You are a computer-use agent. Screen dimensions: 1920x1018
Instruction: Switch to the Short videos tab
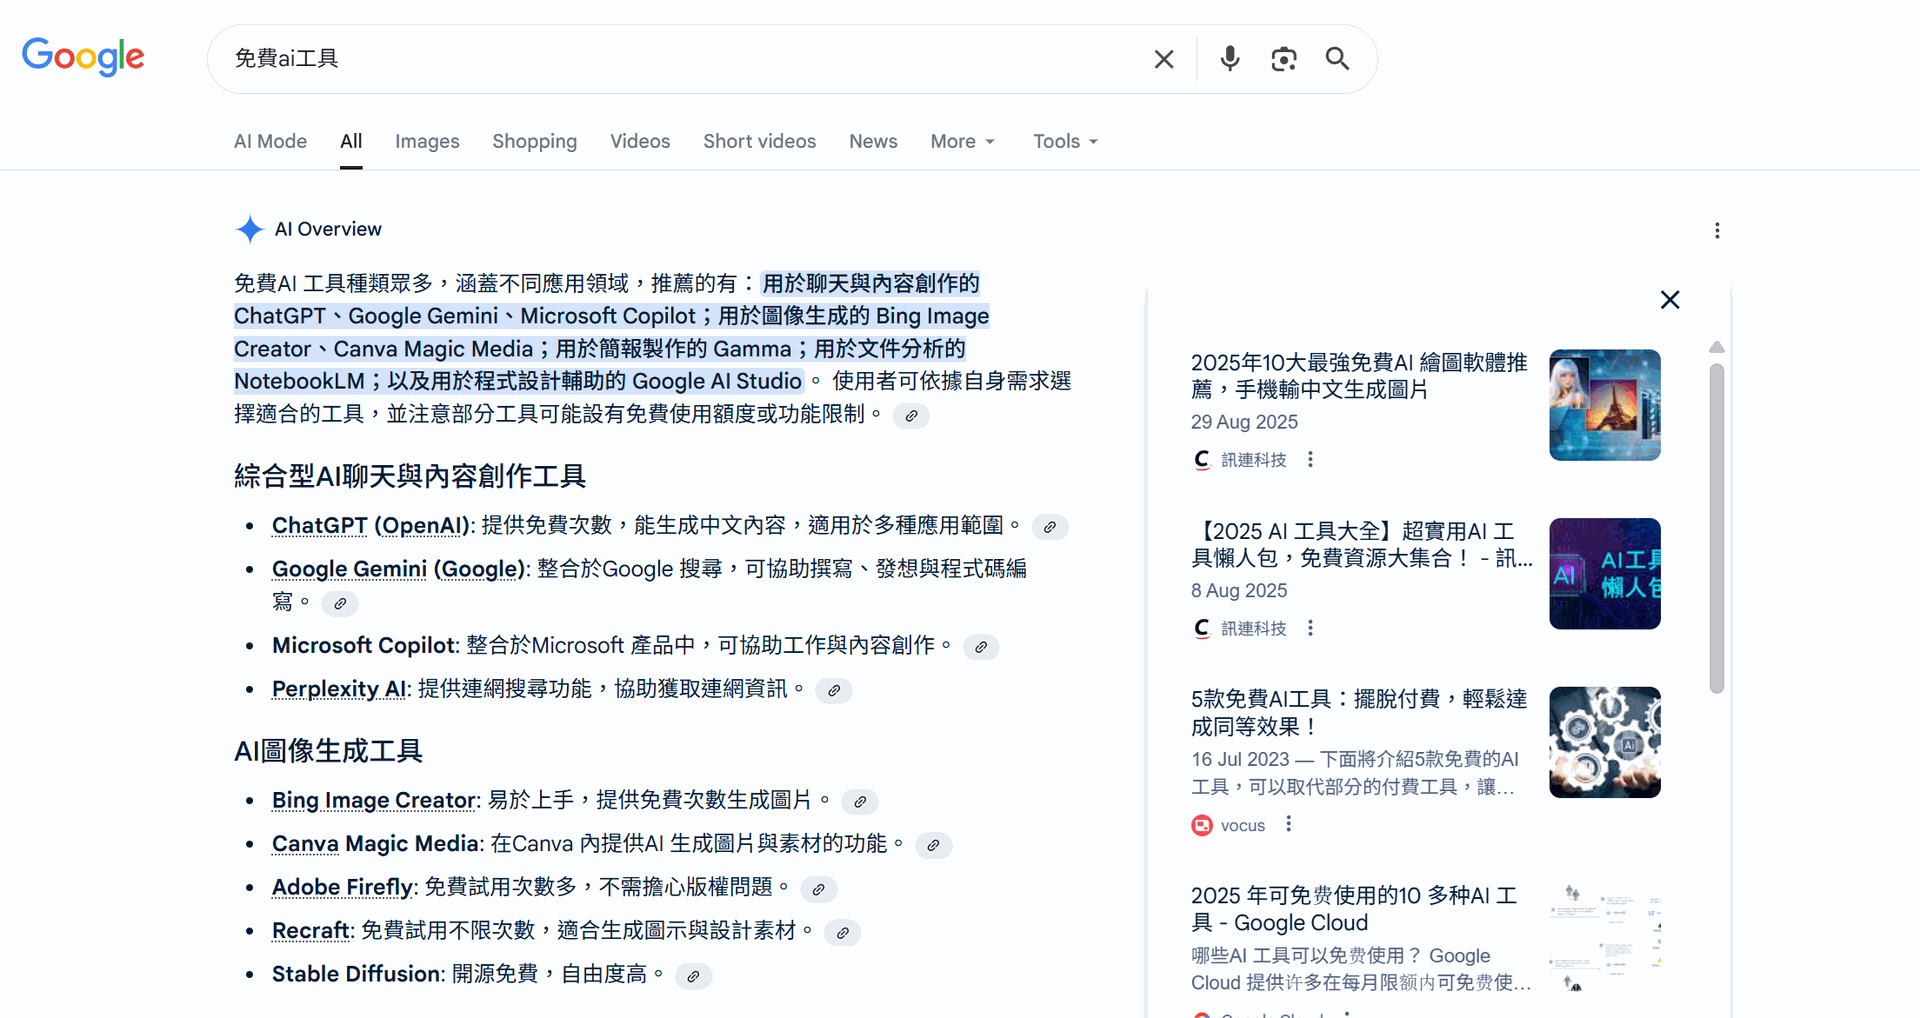click(x=759, y=141)
